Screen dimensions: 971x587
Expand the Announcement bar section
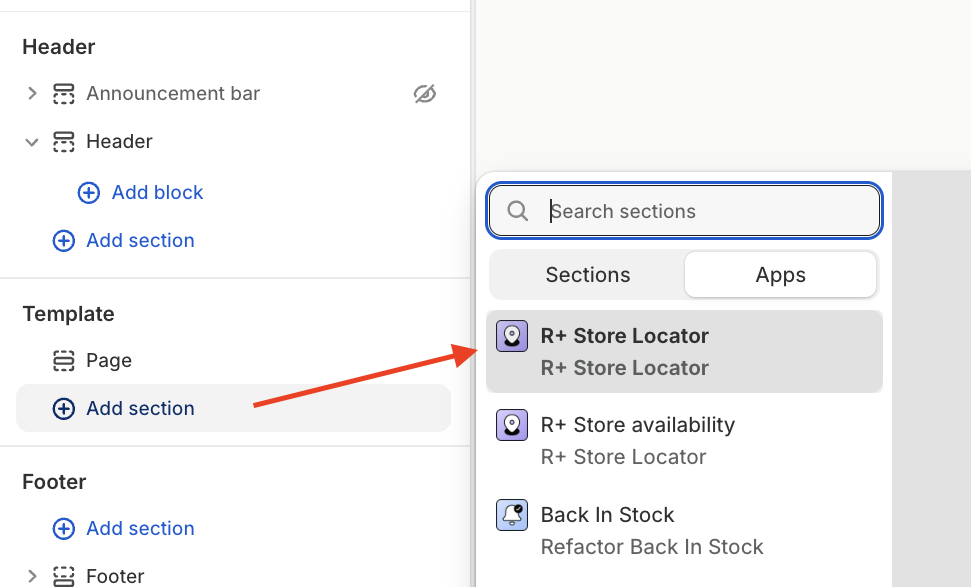pyautogui.click(x=32, y=93)
